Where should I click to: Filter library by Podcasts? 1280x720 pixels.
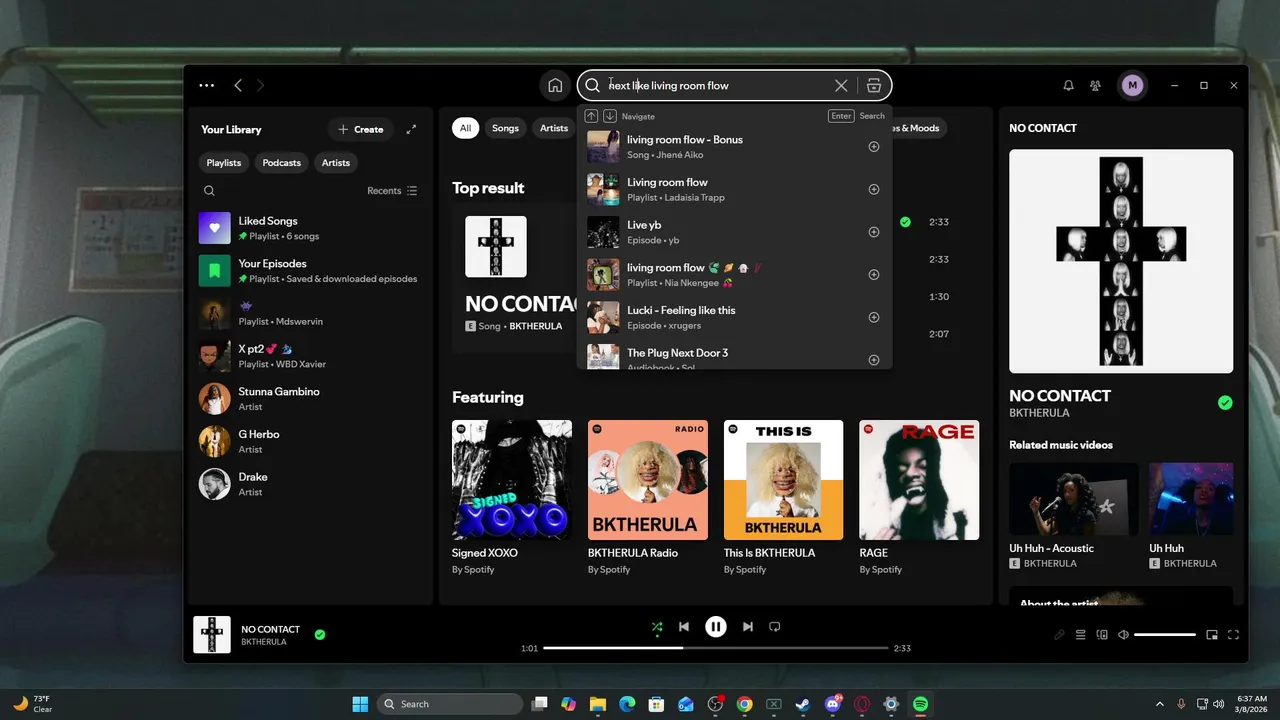point(282,163)
